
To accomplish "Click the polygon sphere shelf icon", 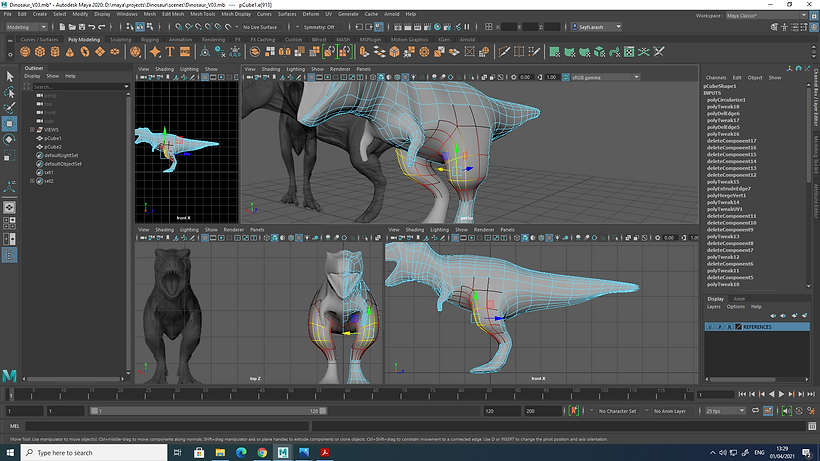I will pyautogui.click(x=25, y=52).
